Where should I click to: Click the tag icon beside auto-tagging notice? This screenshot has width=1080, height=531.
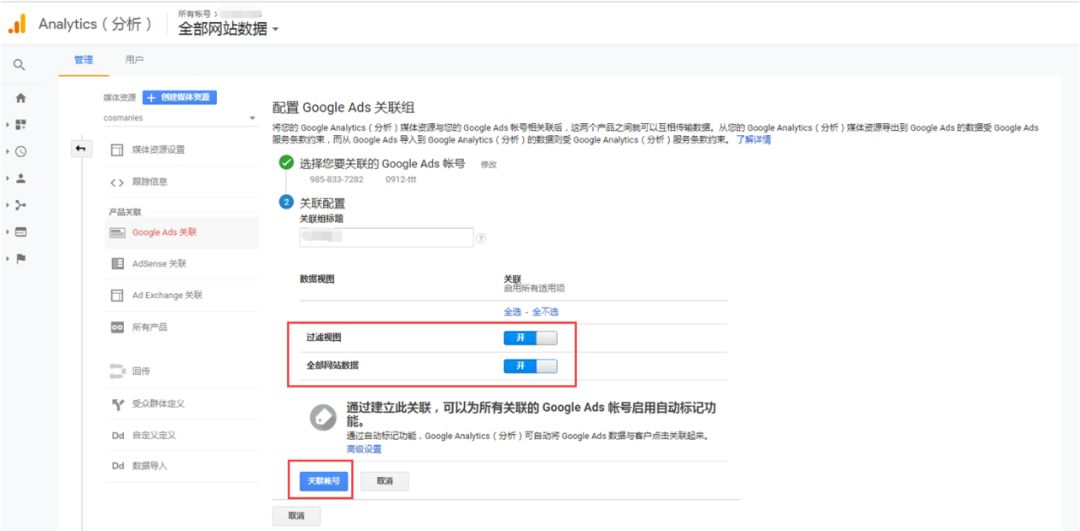coord(323,418)
